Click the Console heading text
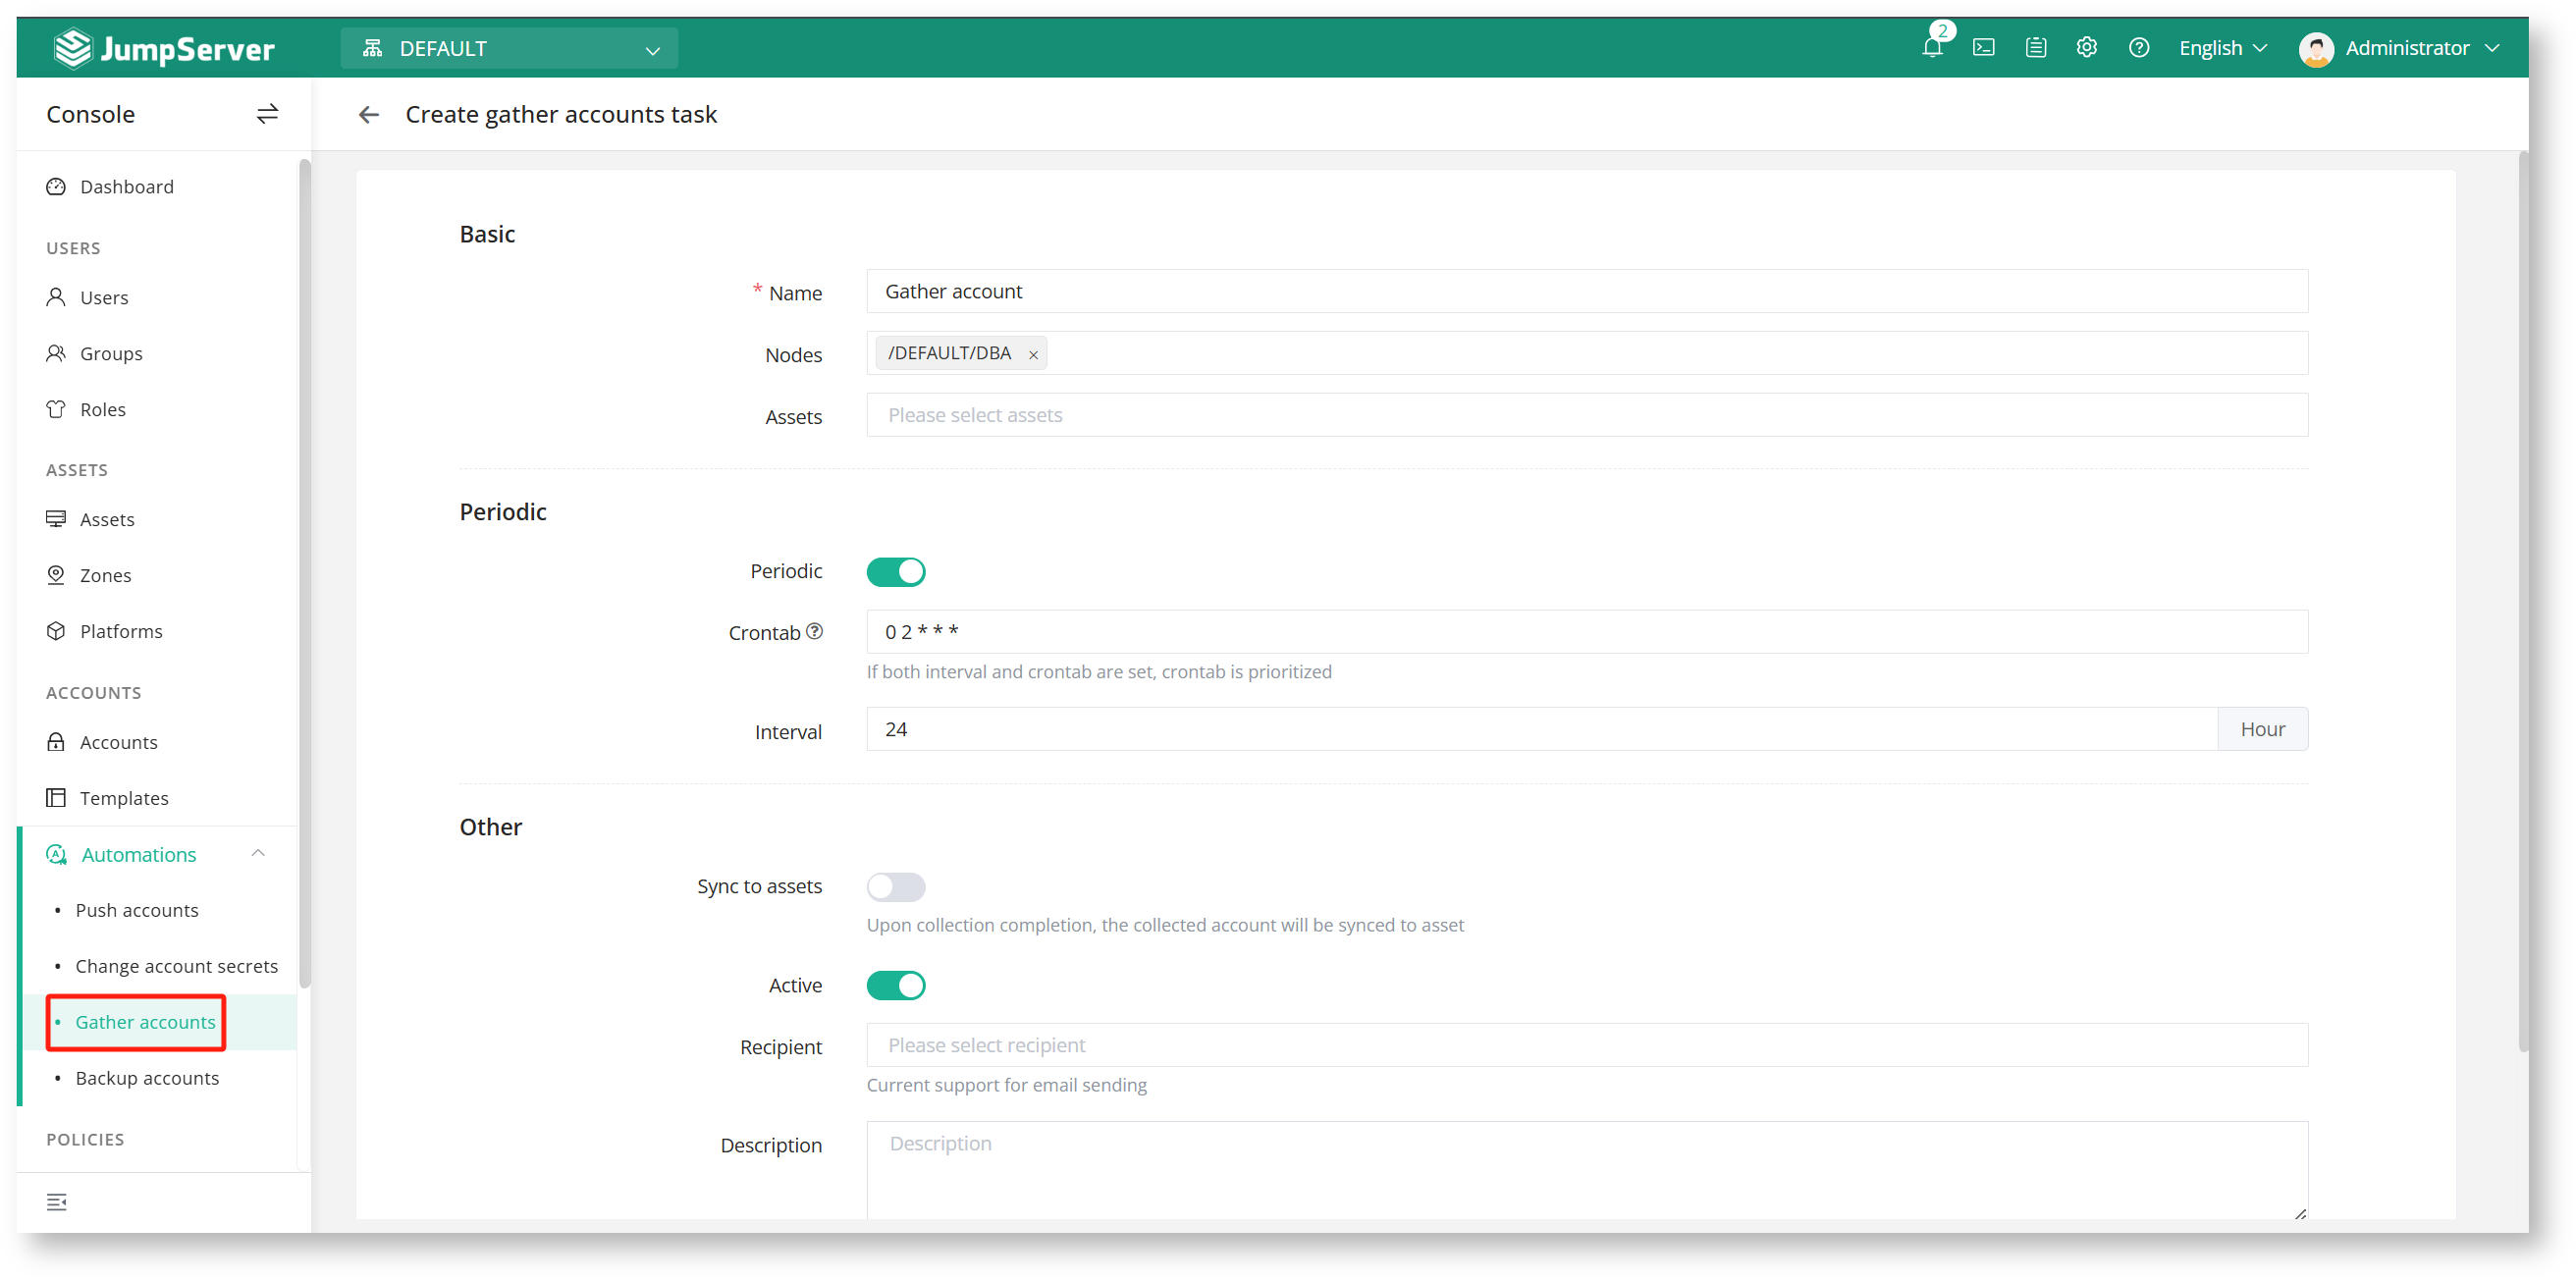Screen dimensions: 2576x1280 click(x=91, y=114)
